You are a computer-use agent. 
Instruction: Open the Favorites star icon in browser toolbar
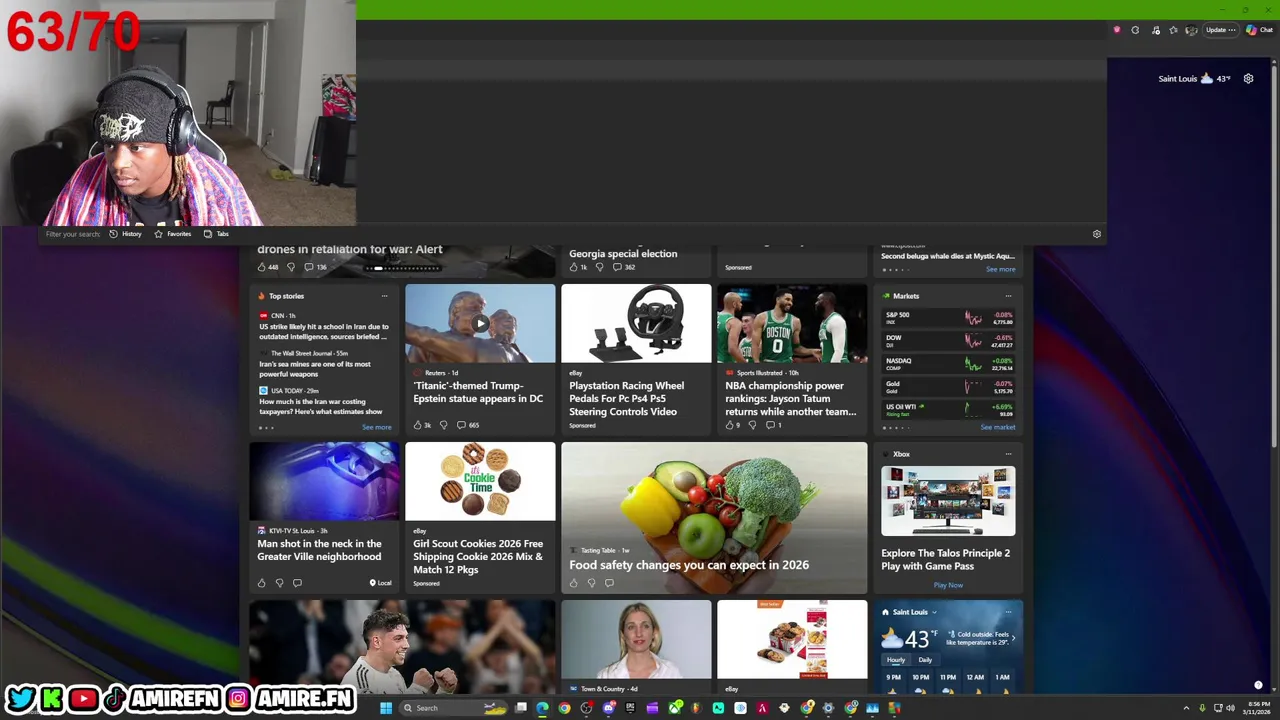pyautogui.click(x=1173, y=30)
